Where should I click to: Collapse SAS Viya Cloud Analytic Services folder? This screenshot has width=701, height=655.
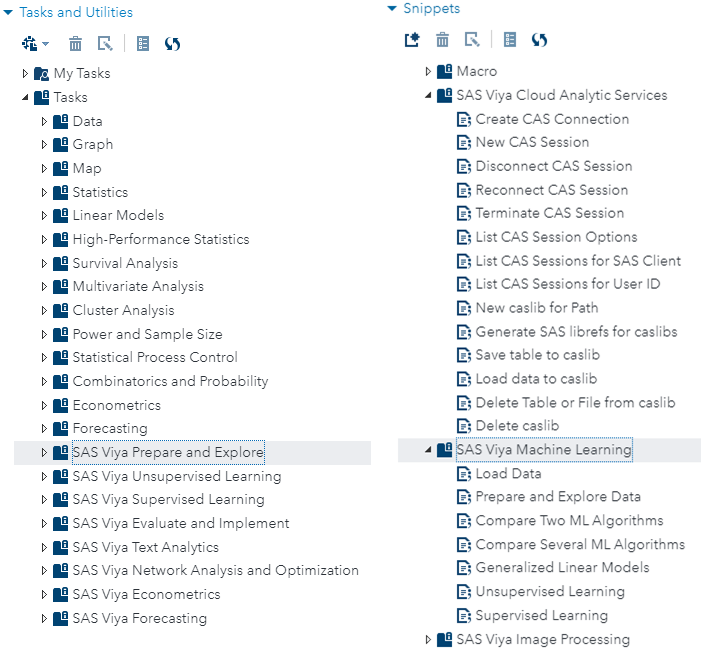[x=429, y=96]
